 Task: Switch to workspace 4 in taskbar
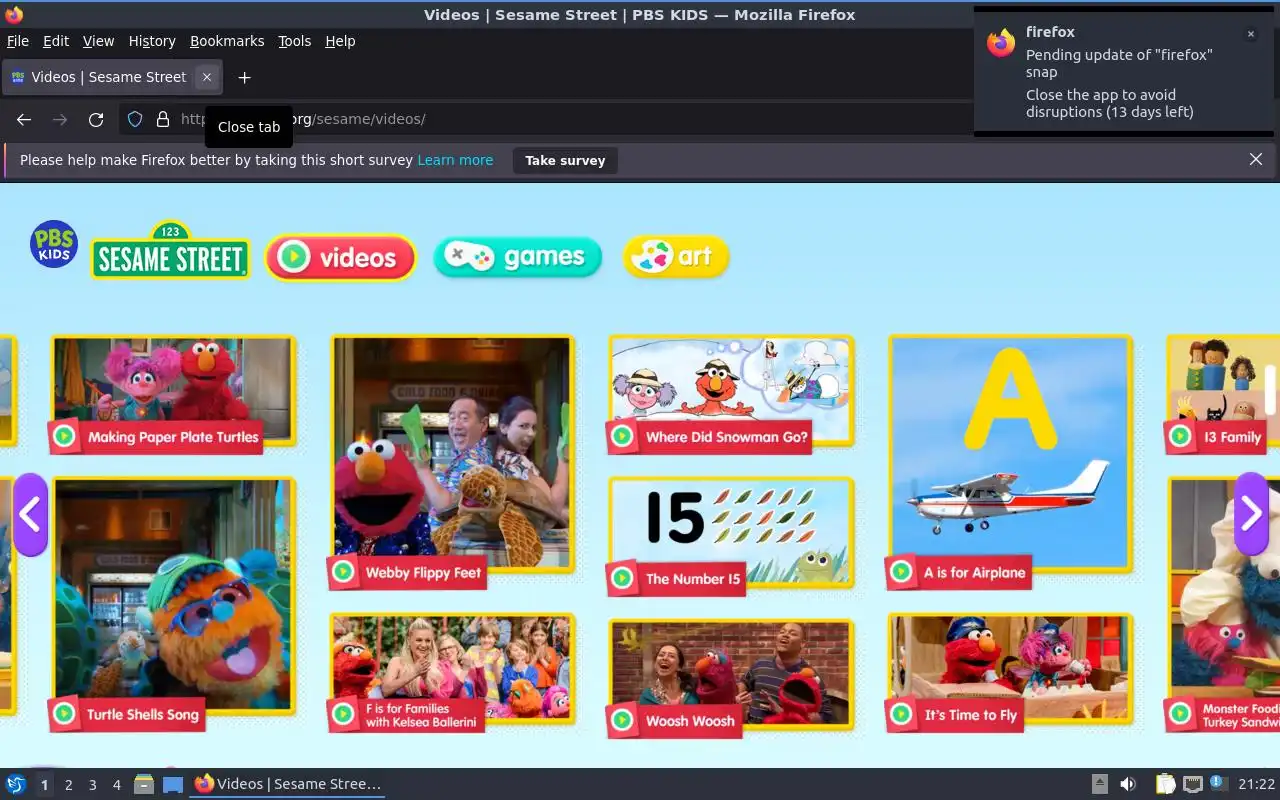click(x=116, y=785)
